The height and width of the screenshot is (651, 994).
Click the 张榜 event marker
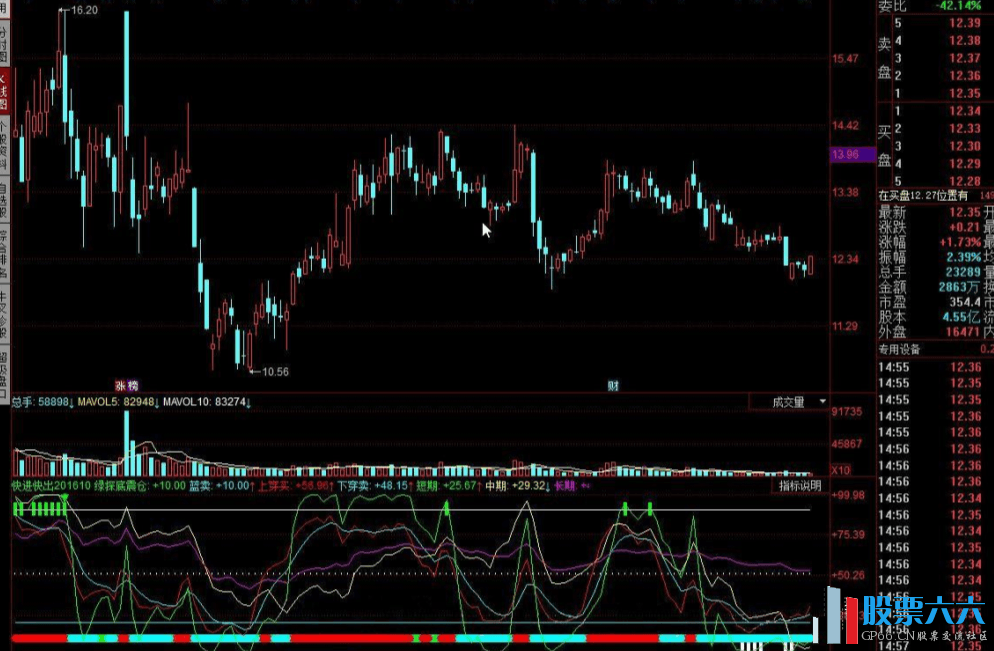[x=126, y=385]
